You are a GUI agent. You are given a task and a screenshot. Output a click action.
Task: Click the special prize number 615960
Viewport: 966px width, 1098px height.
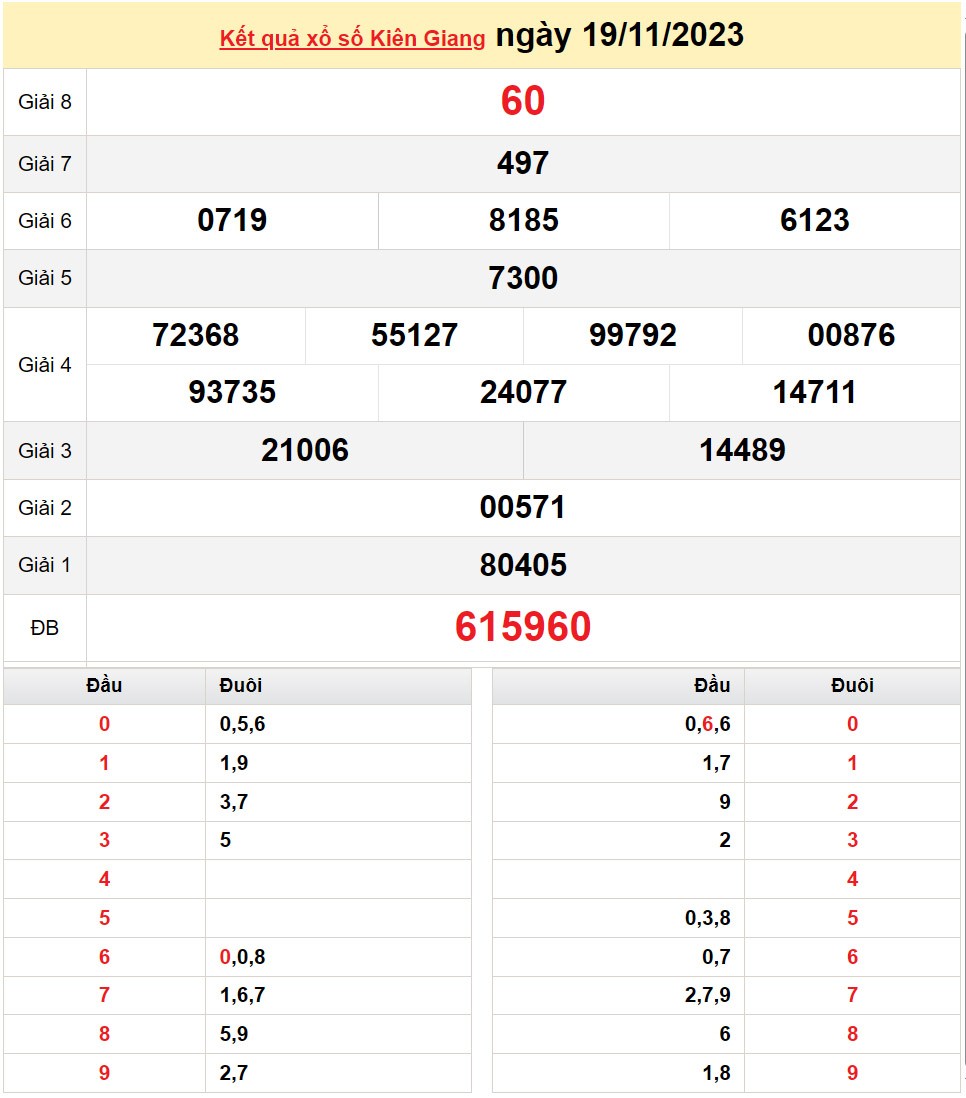coord(522,627)
